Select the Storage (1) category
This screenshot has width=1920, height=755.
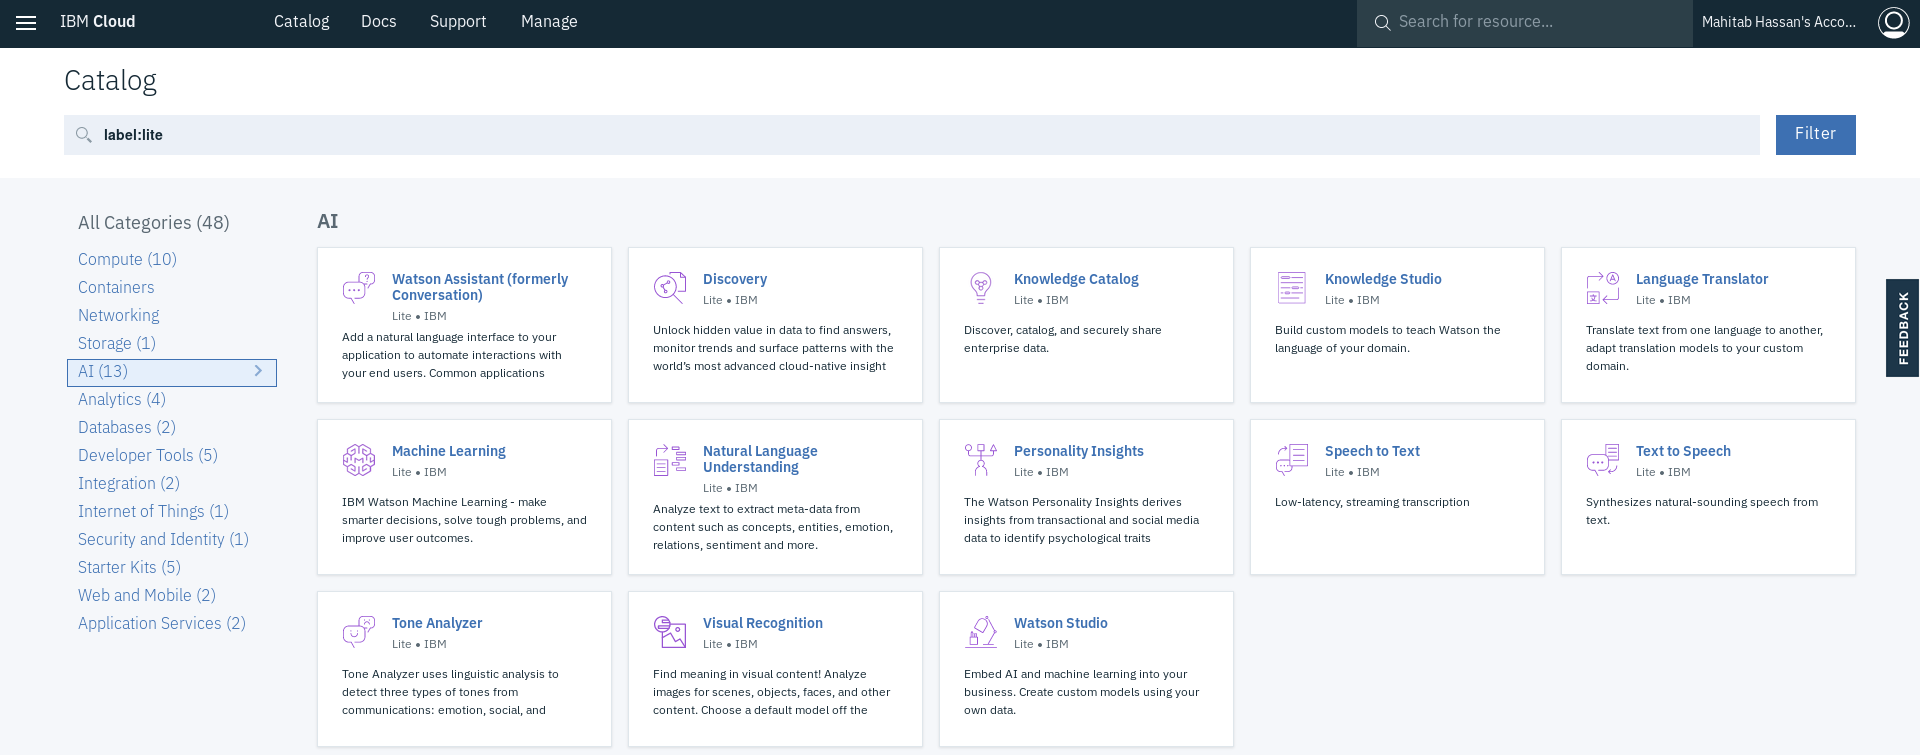[117, 343]
